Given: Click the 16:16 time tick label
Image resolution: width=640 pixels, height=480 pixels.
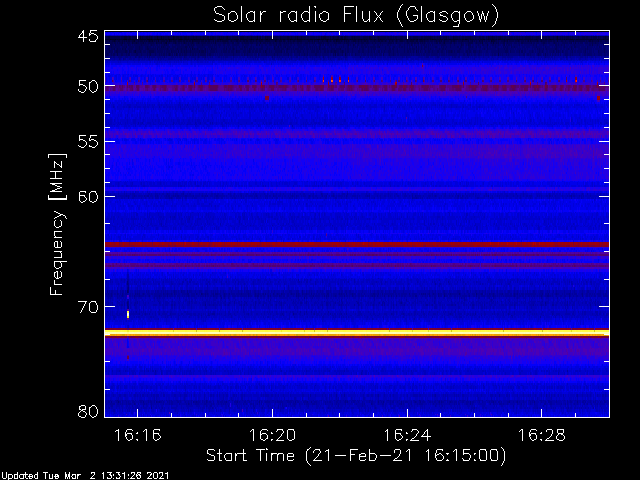Looking at the screenshot, I should pyautogui.click(x=138, y=436).
